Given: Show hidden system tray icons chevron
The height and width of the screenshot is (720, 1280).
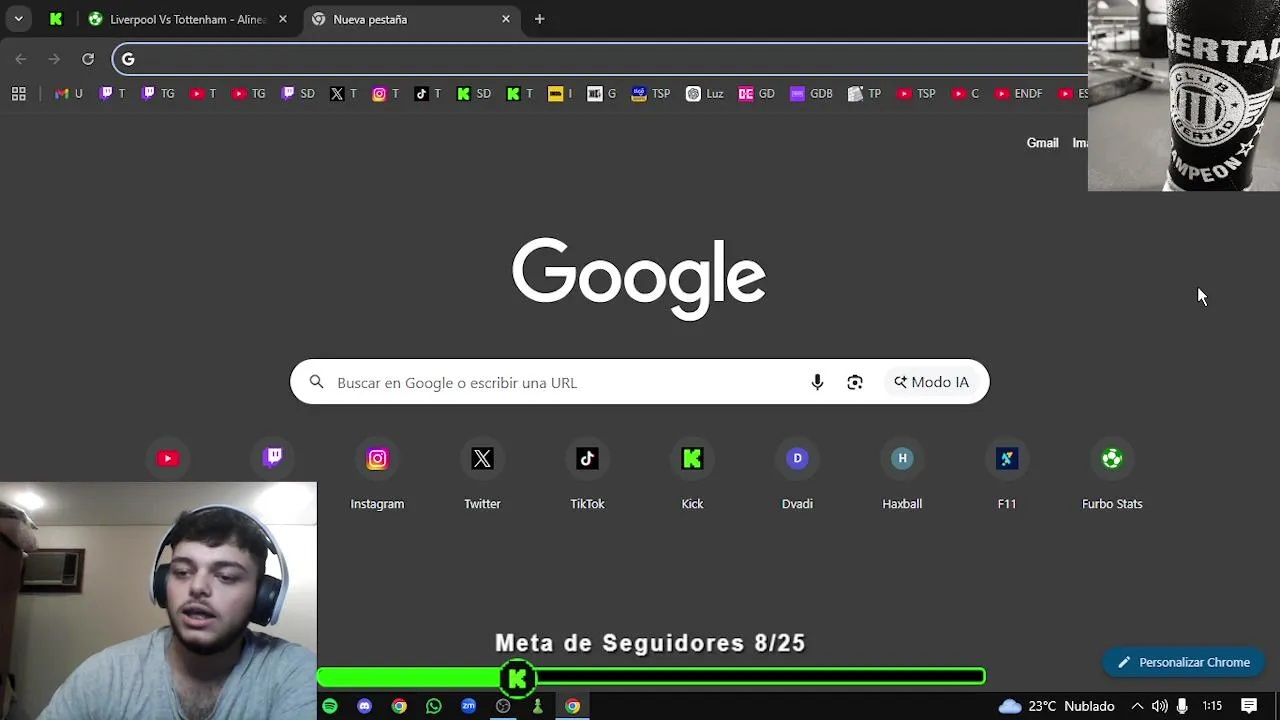Looking at the screenshot, I should click(x=1137, y=706).
